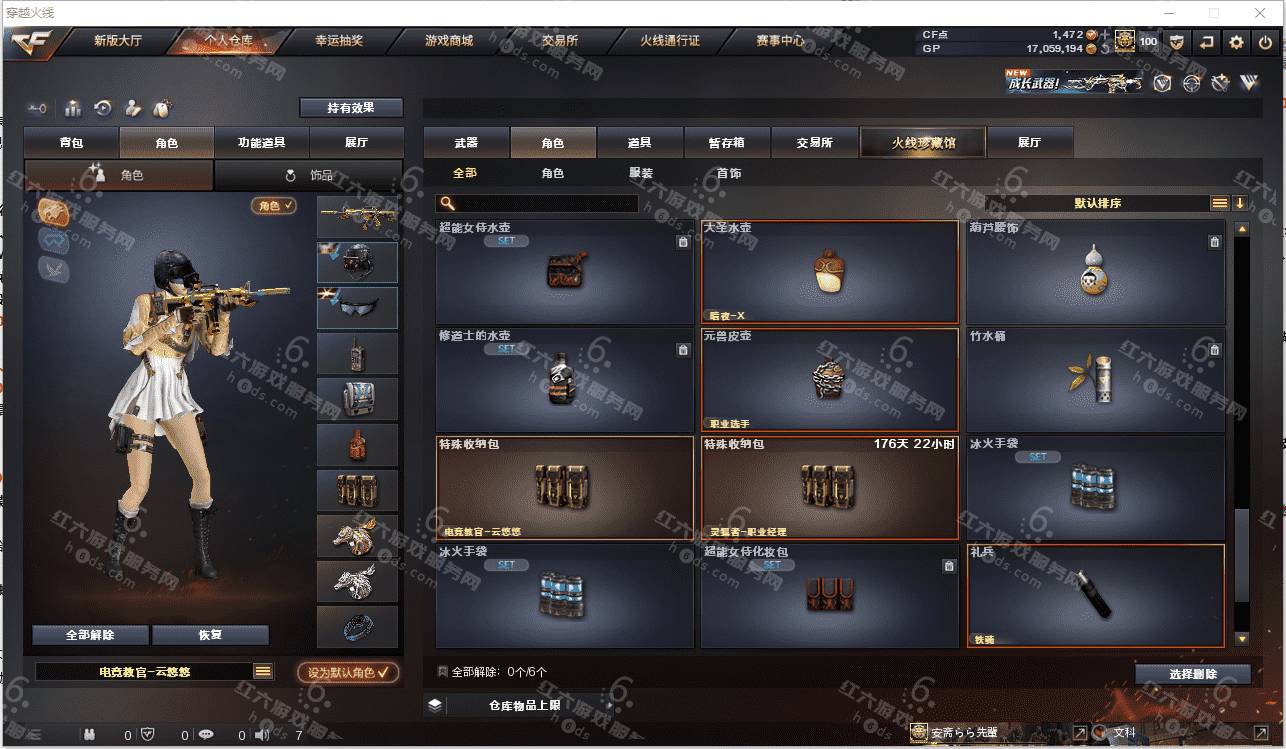Image resolution: width=1286 pixels, height=749 pixels.
Task: Click the trash icon on 超能女仔水壶 item
Action: point(683,242)
